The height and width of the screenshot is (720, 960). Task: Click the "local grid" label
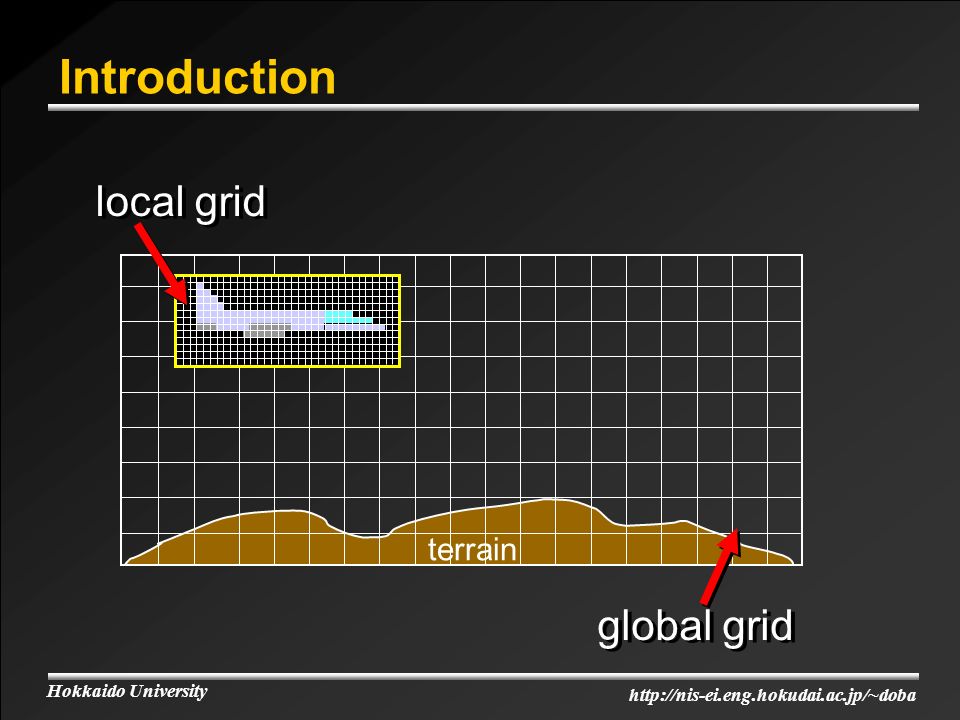click(181, 201)
